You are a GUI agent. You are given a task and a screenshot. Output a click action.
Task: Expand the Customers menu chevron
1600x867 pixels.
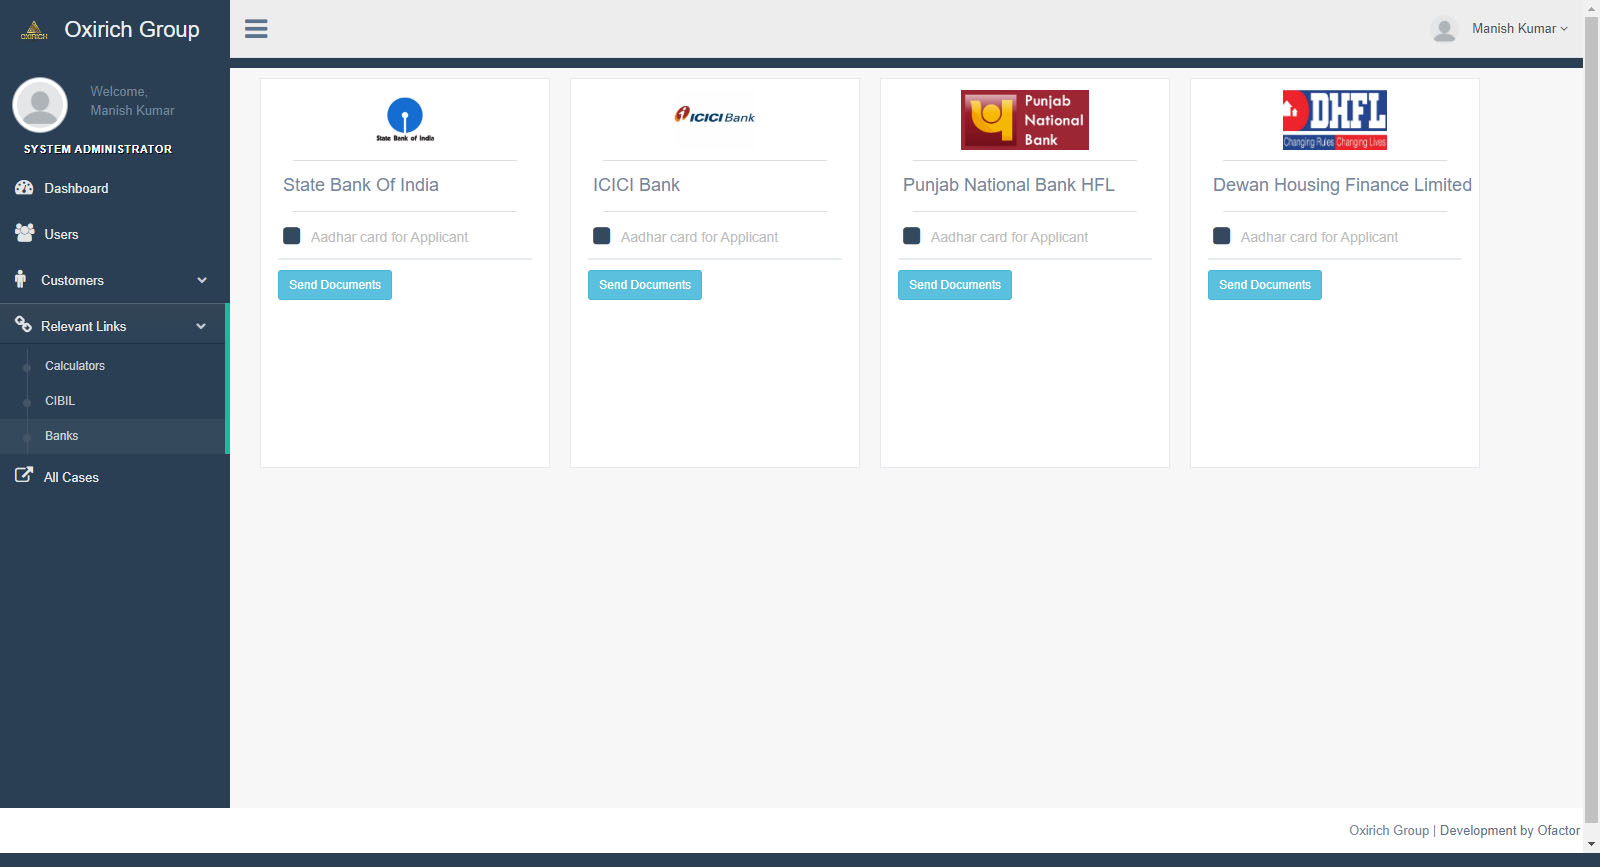tap(202, 280)
